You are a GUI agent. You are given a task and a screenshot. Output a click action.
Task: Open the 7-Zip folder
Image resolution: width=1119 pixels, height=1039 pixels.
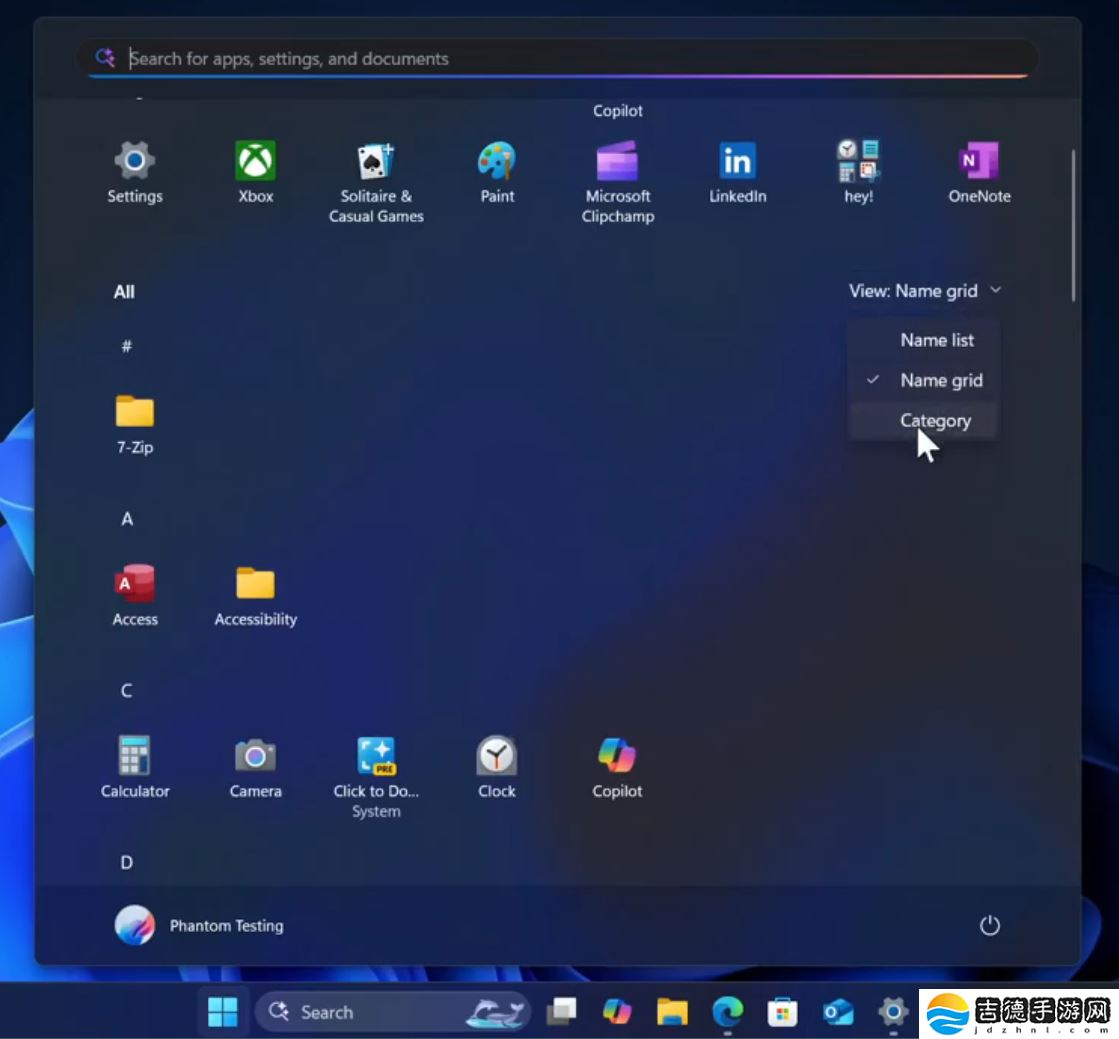[x=135, y=412]
